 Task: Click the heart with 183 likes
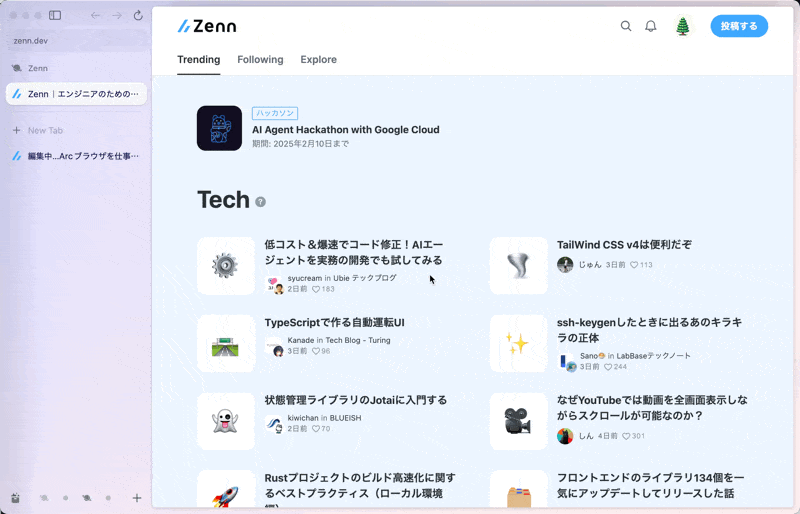316,289
